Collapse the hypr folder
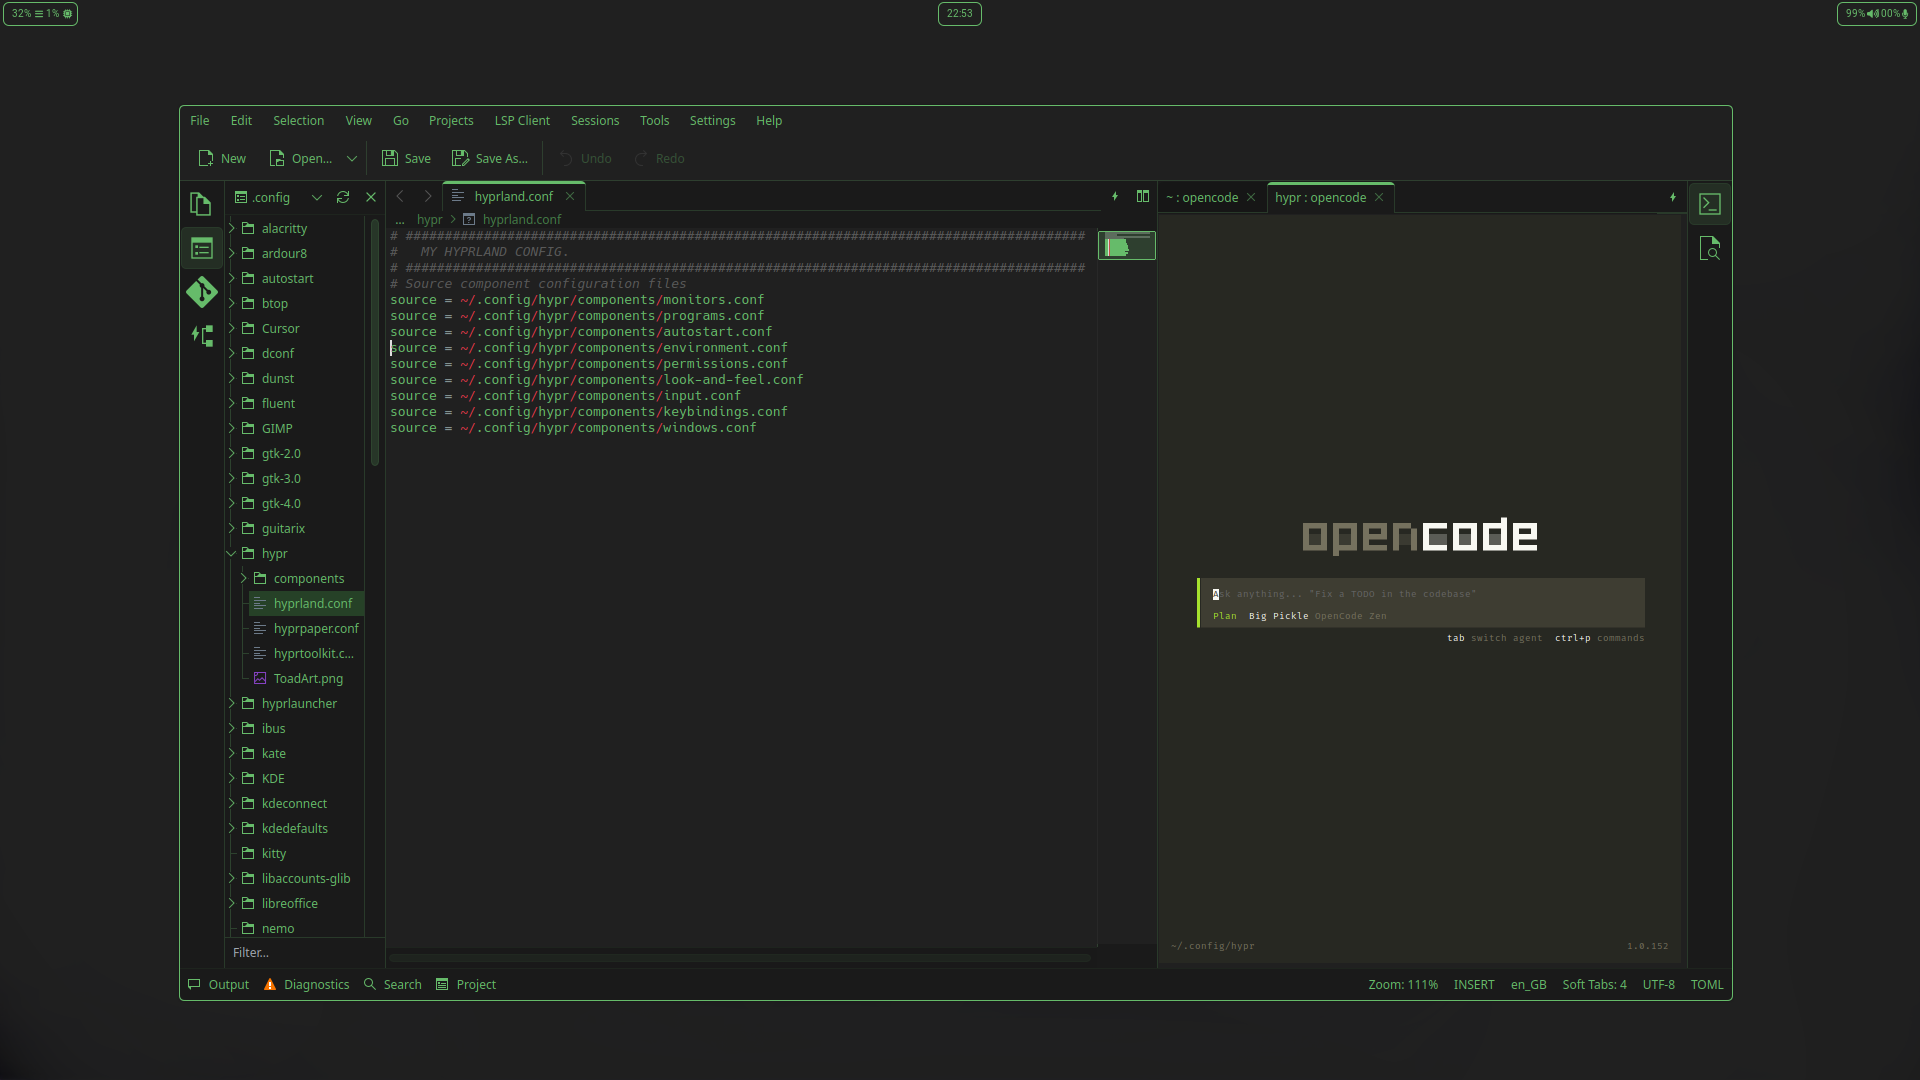The image size is (1920, 1080). 232,553
